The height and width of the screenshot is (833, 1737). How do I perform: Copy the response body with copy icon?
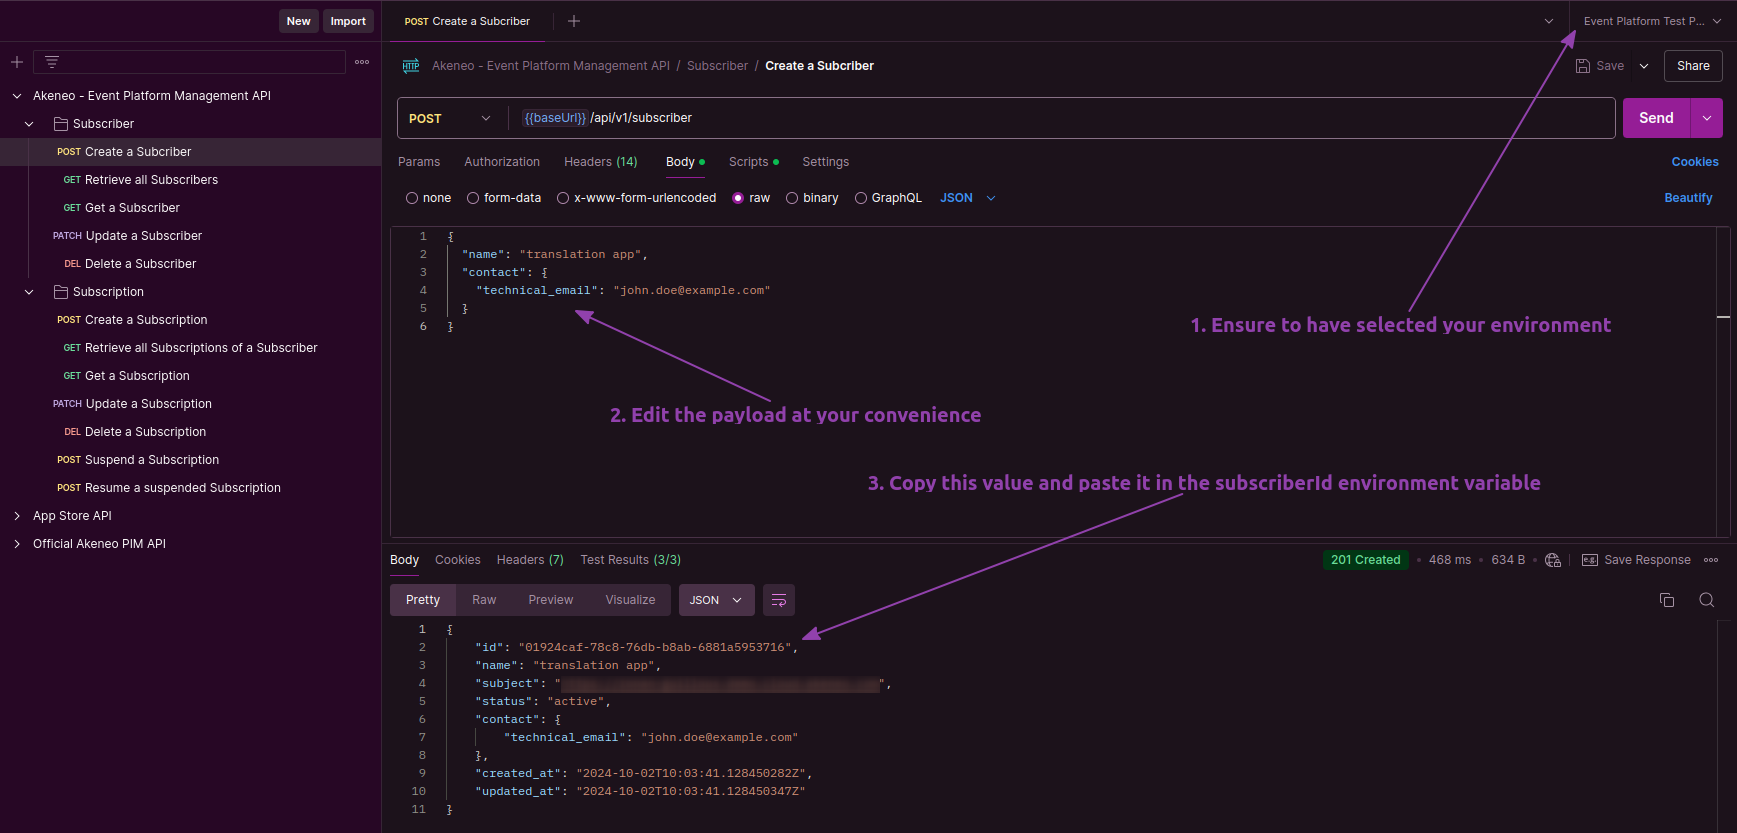point(1667,600)
